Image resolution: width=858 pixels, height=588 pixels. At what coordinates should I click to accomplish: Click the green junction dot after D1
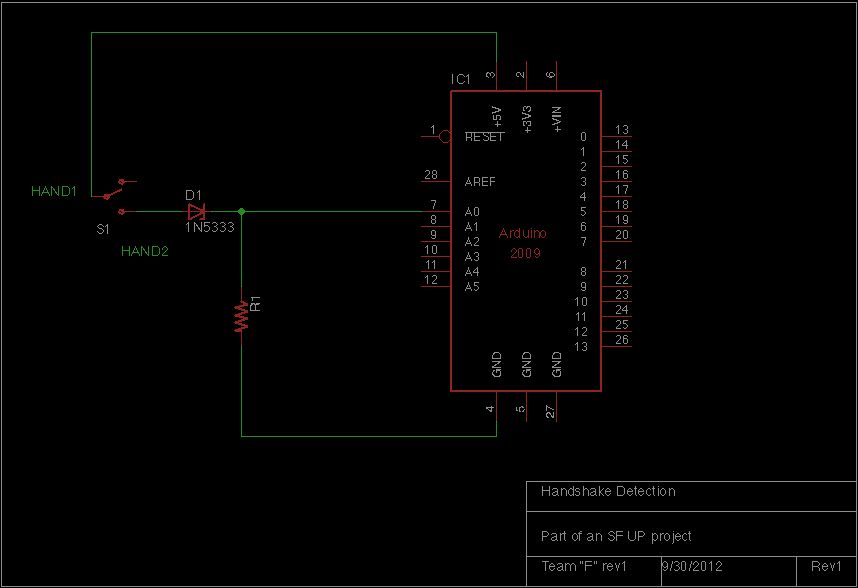coord(241,211)
